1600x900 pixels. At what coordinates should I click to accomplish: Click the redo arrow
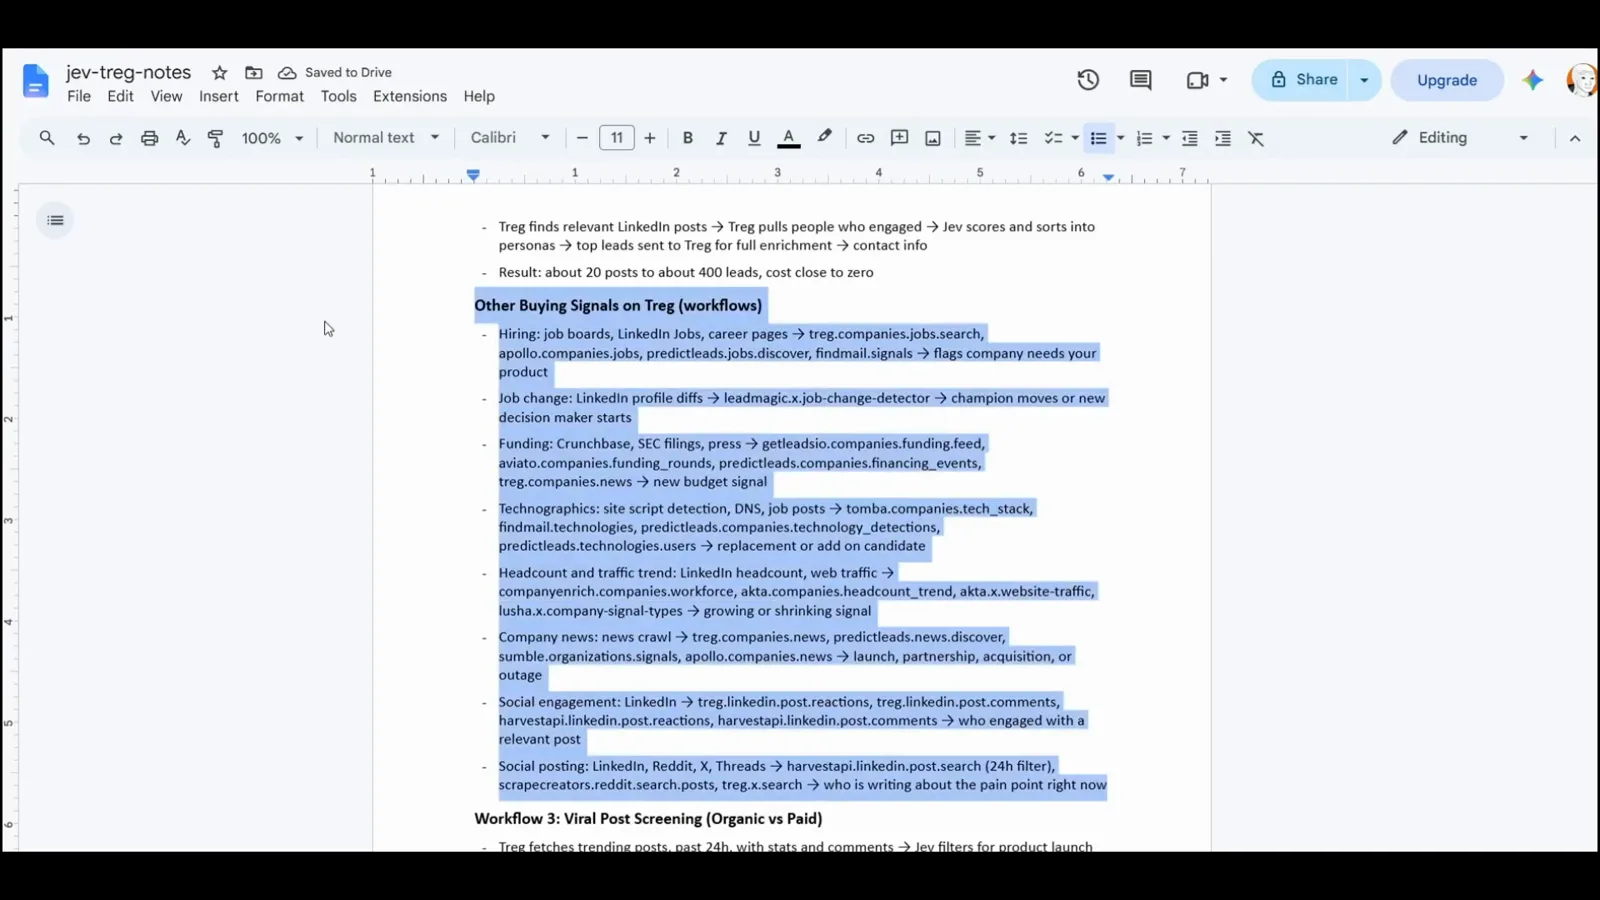[x=116, y=138]
